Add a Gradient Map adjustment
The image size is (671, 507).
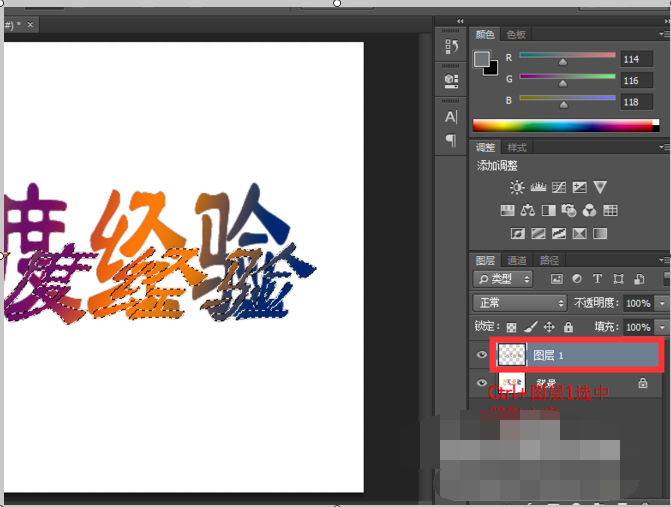click(600, 234)
